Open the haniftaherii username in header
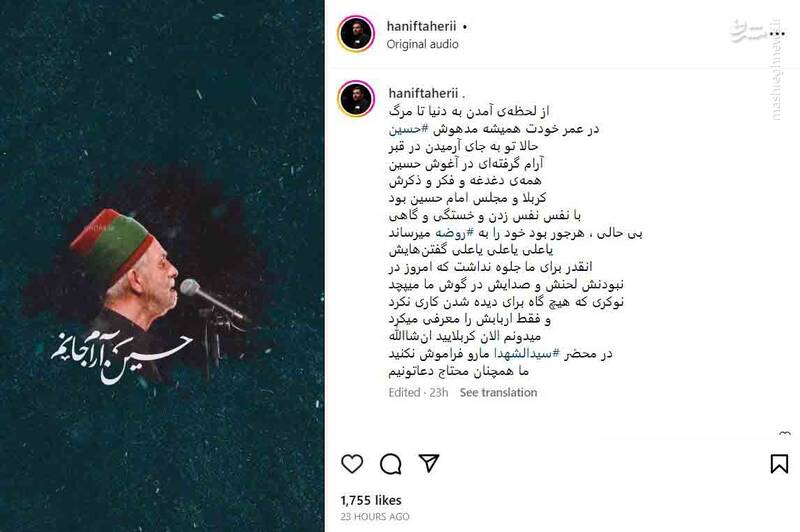 421,26
